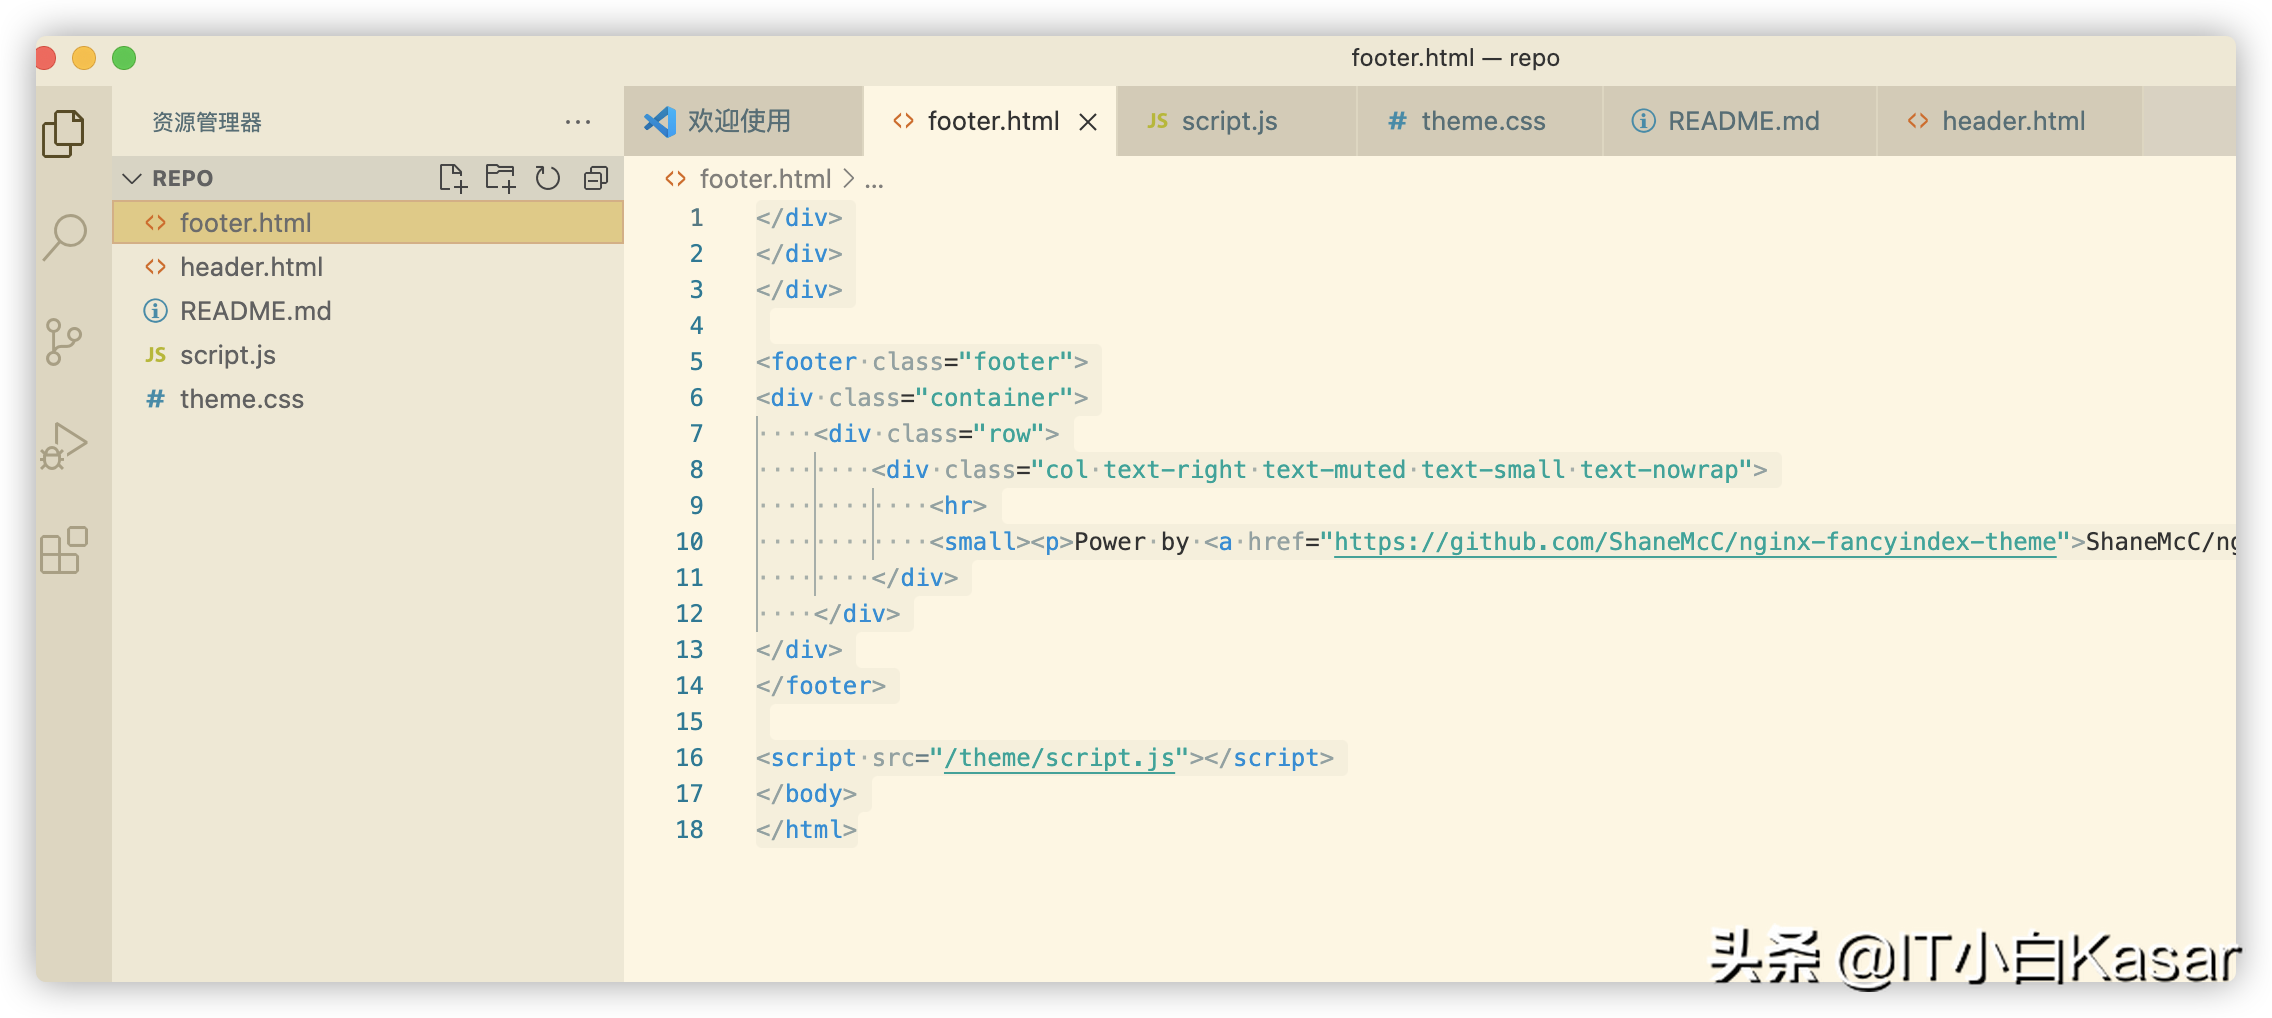
Task: Click the New Folder icon in REPO header
Action: pyautogui.click(x=500, y=178)
